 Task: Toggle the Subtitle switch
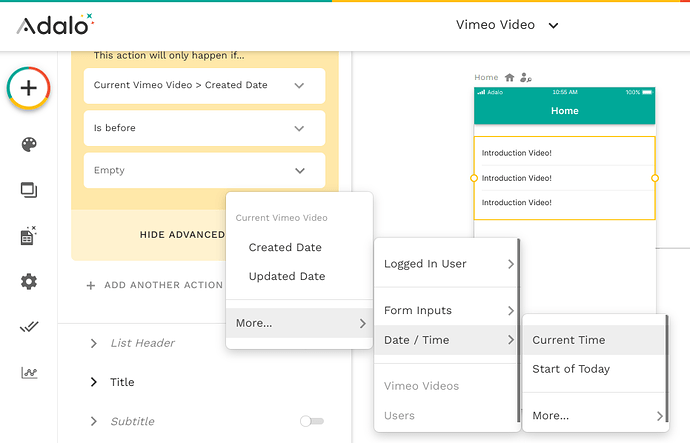click(312, 421)
